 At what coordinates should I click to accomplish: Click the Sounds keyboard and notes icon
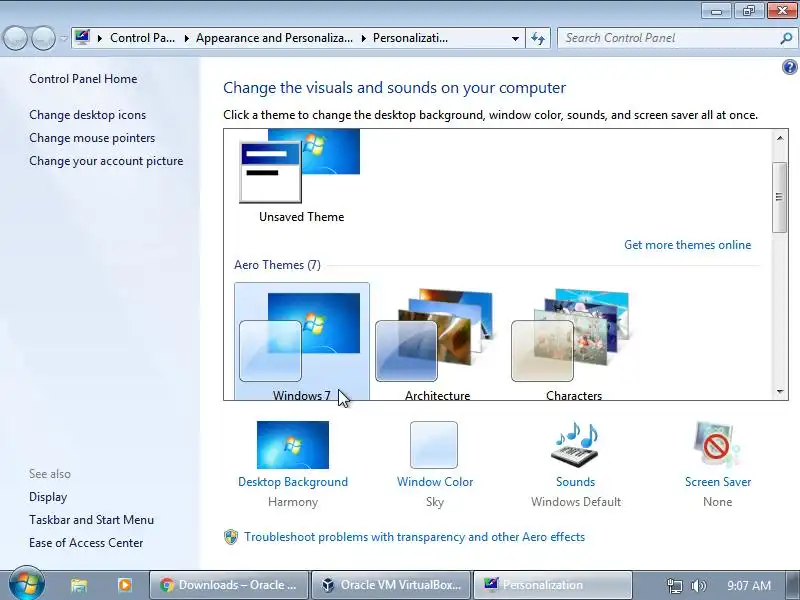click(x=576, y=445)
